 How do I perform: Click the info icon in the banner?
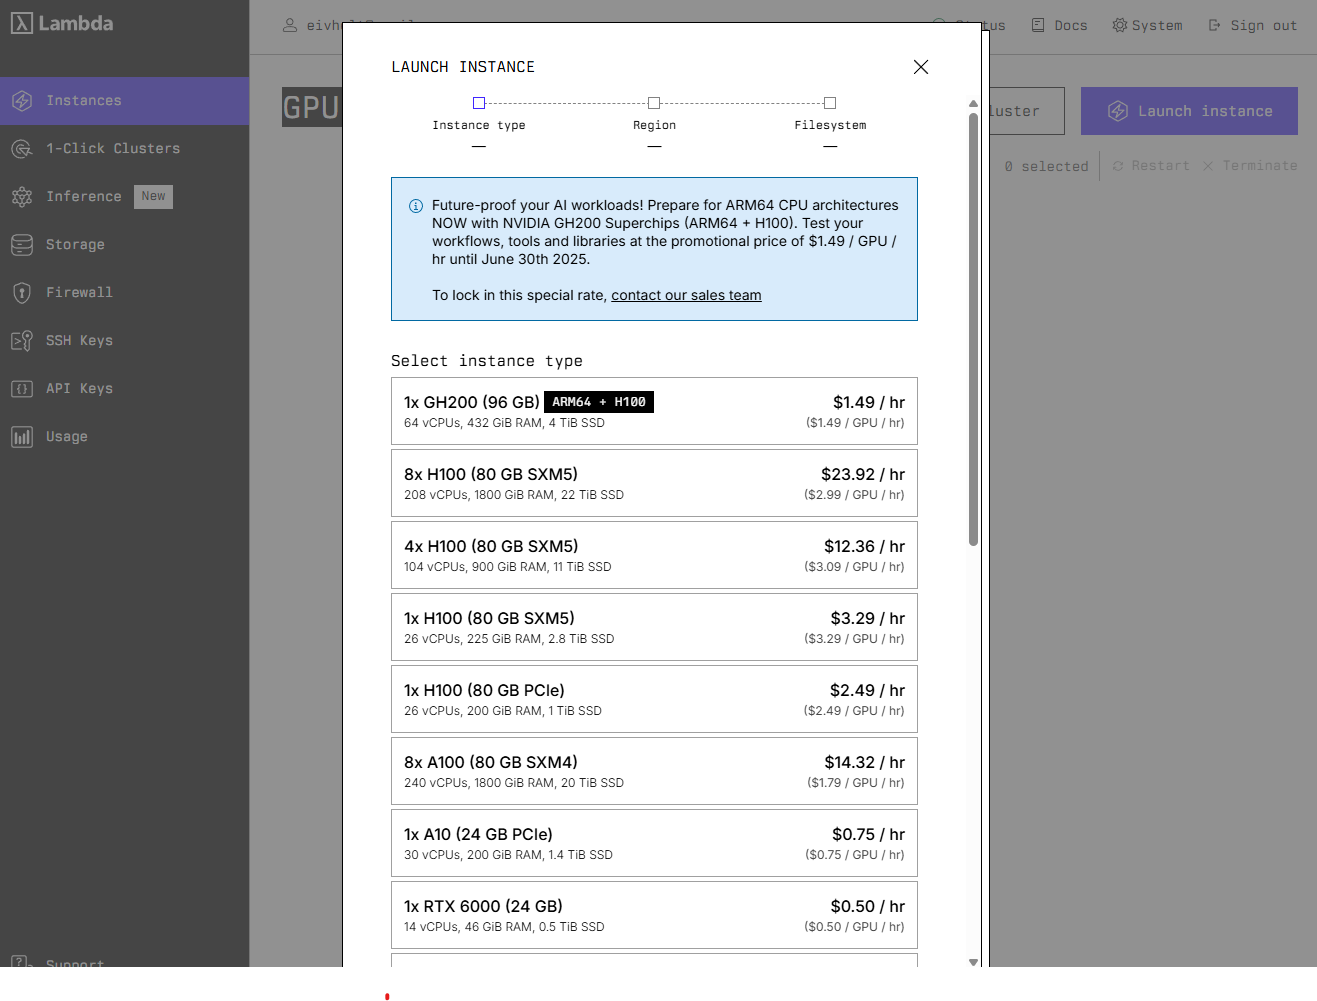tap(416, 206)
